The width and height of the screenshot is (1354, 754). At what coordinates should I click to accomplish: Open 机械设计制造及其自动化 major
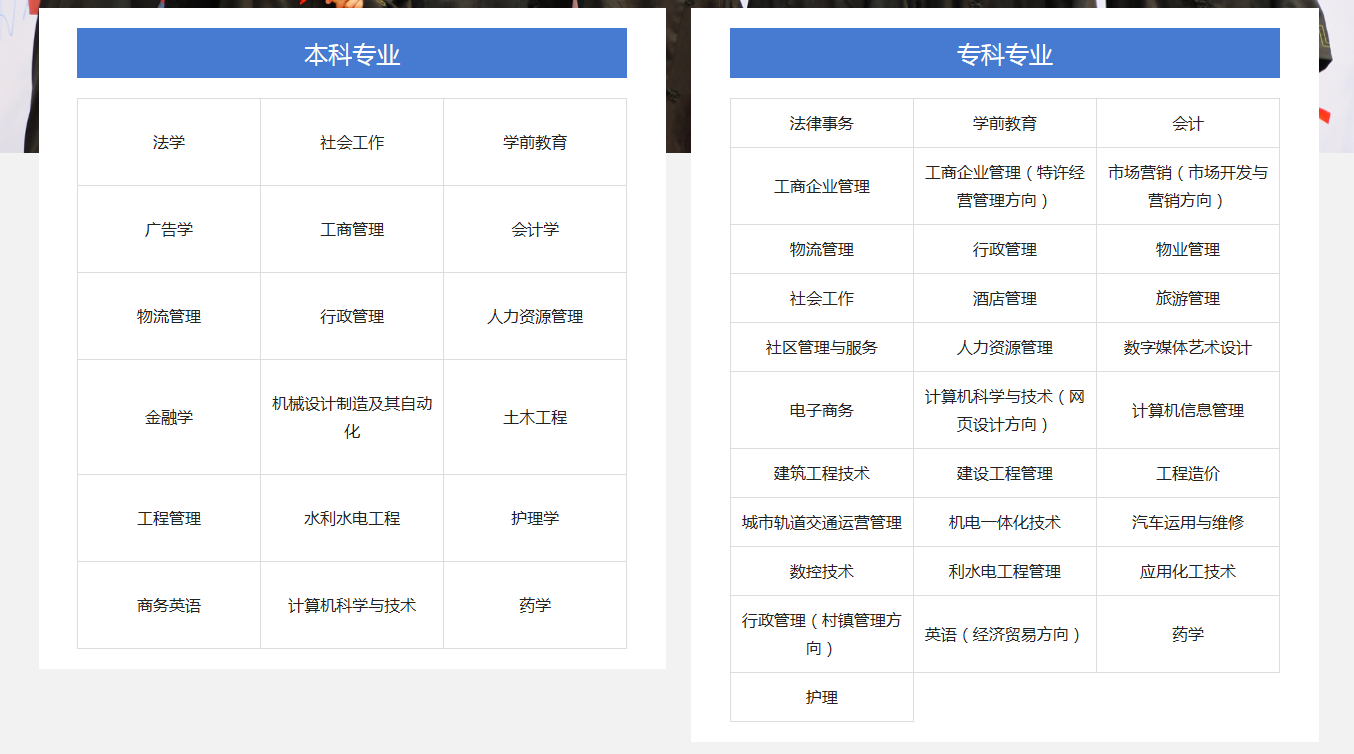[x=352, y=418]
